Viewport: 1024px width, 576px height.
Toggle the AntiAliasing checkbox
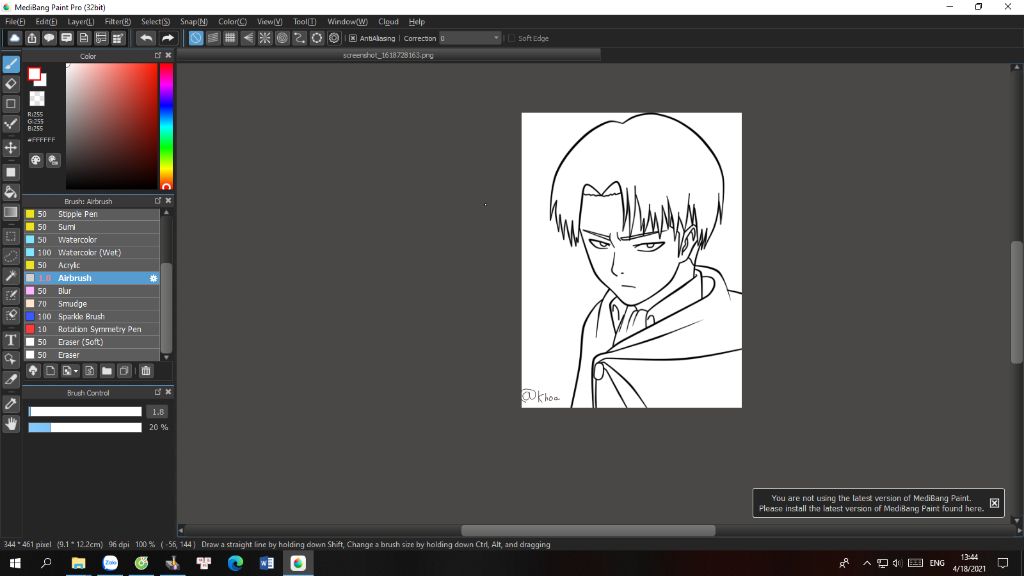(x=353, y=39)
